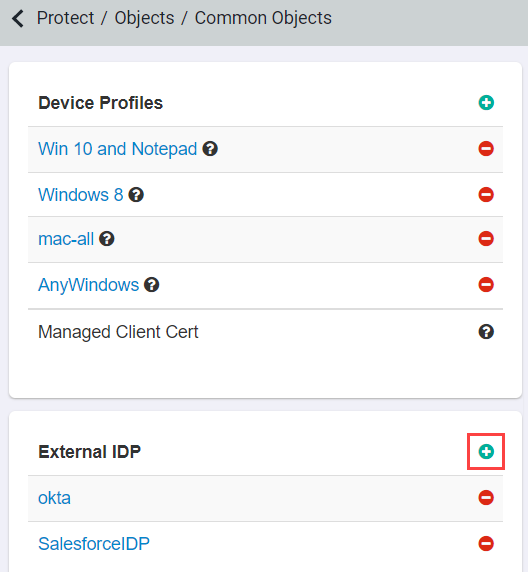
Task: Delete the SalesforceIDP entry
Action: click(x=486, y=544)
